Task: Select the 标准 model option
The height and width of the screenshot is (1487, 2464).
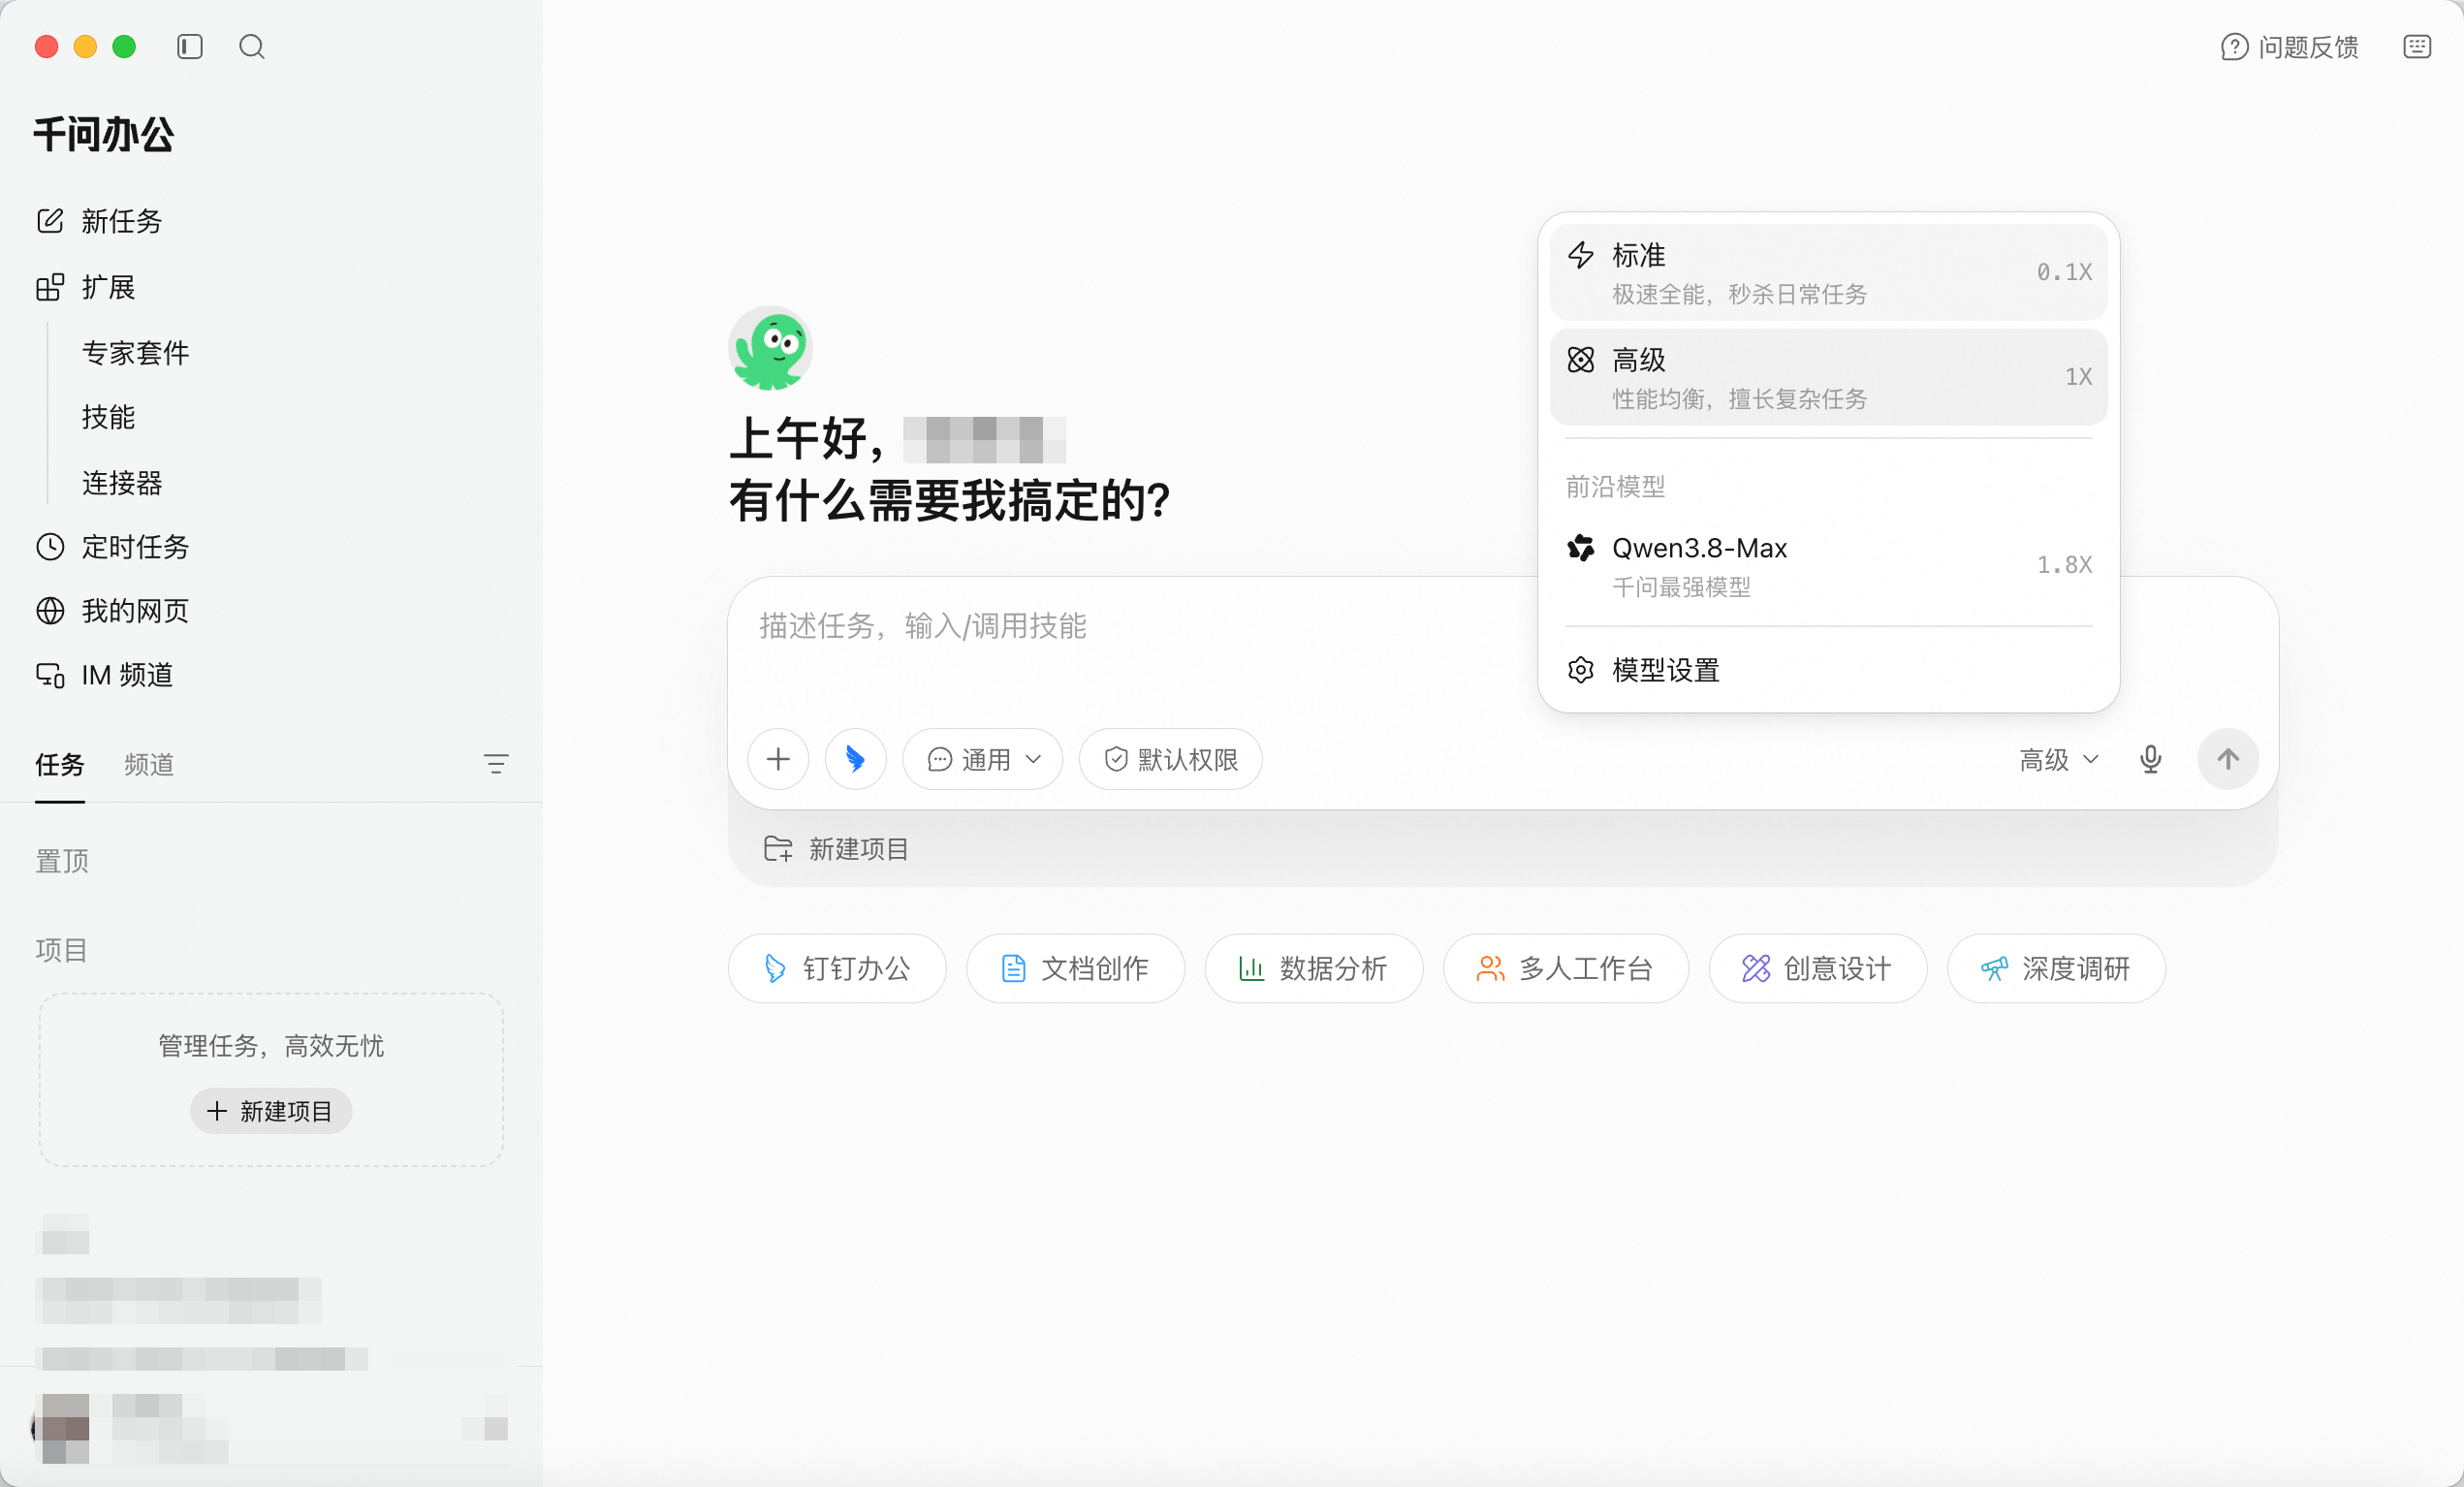Action: tap(1829, 273)
